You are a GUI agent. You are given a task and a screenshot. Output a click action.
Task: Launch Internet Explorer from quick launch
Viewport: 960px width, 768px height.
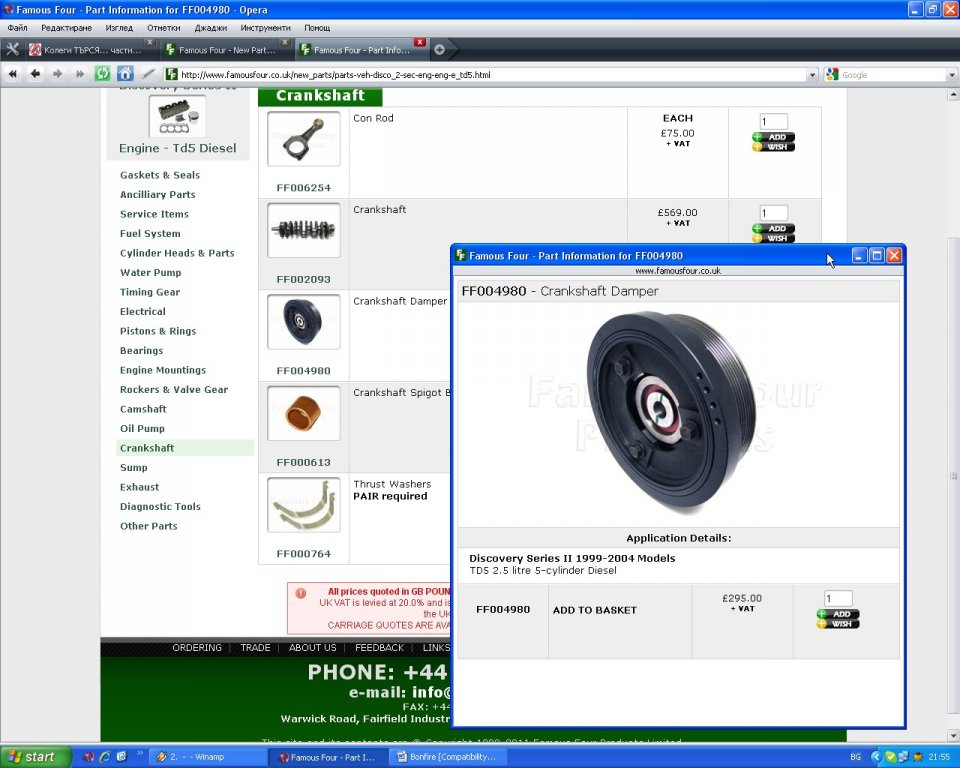click(x=105, y=757)
